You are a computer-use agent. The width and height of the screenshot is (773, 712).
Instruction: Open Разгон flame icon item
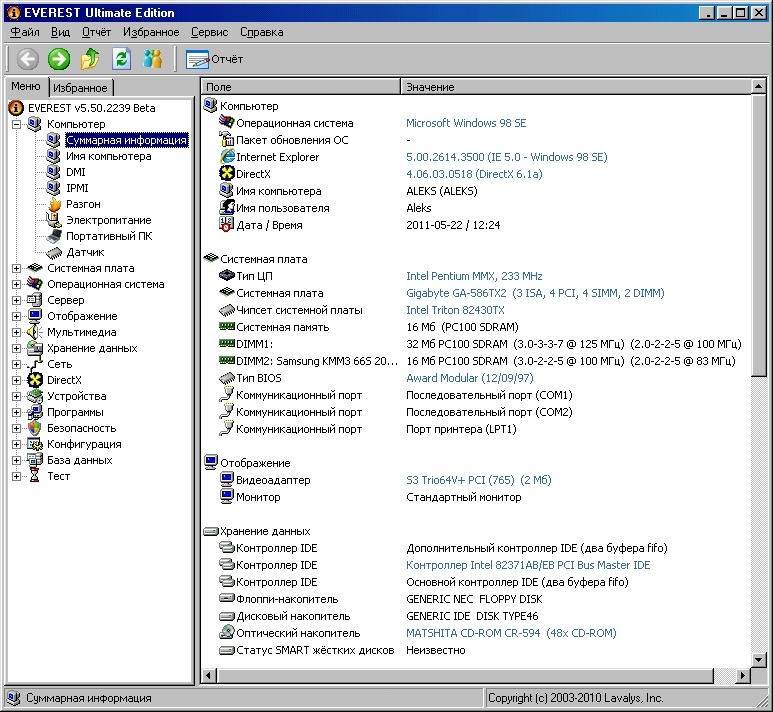(55, 204)
